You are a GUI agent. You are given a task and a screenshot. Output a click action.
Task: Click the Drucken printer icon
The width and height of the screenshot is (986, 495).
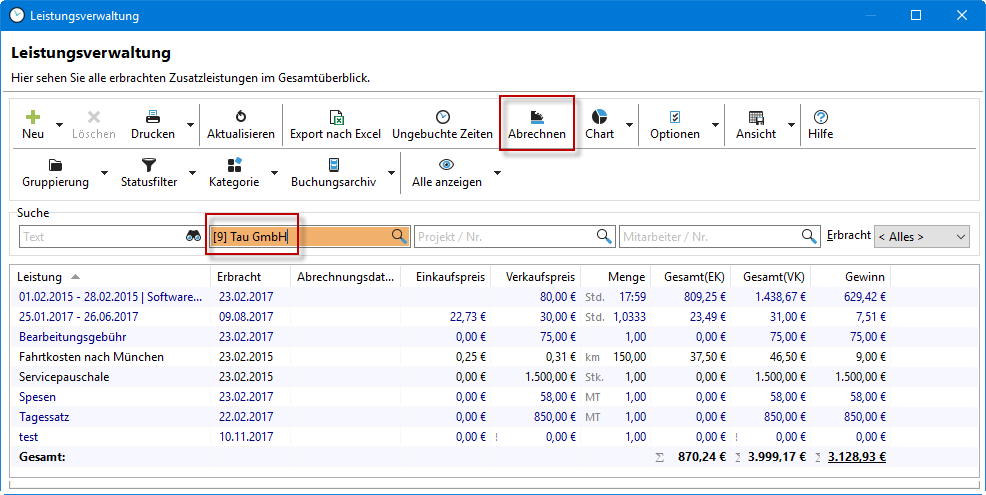pyautogui.click(x=153, y=116)
